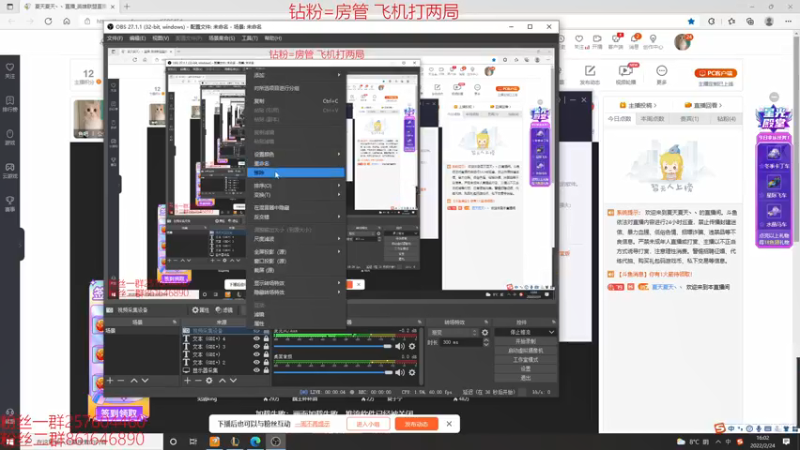Toggle visibility eye for 文本 (GDI+) 3 source
Image resolution: width=800 pixels, height=450 pixels.
tap(256, 346)
